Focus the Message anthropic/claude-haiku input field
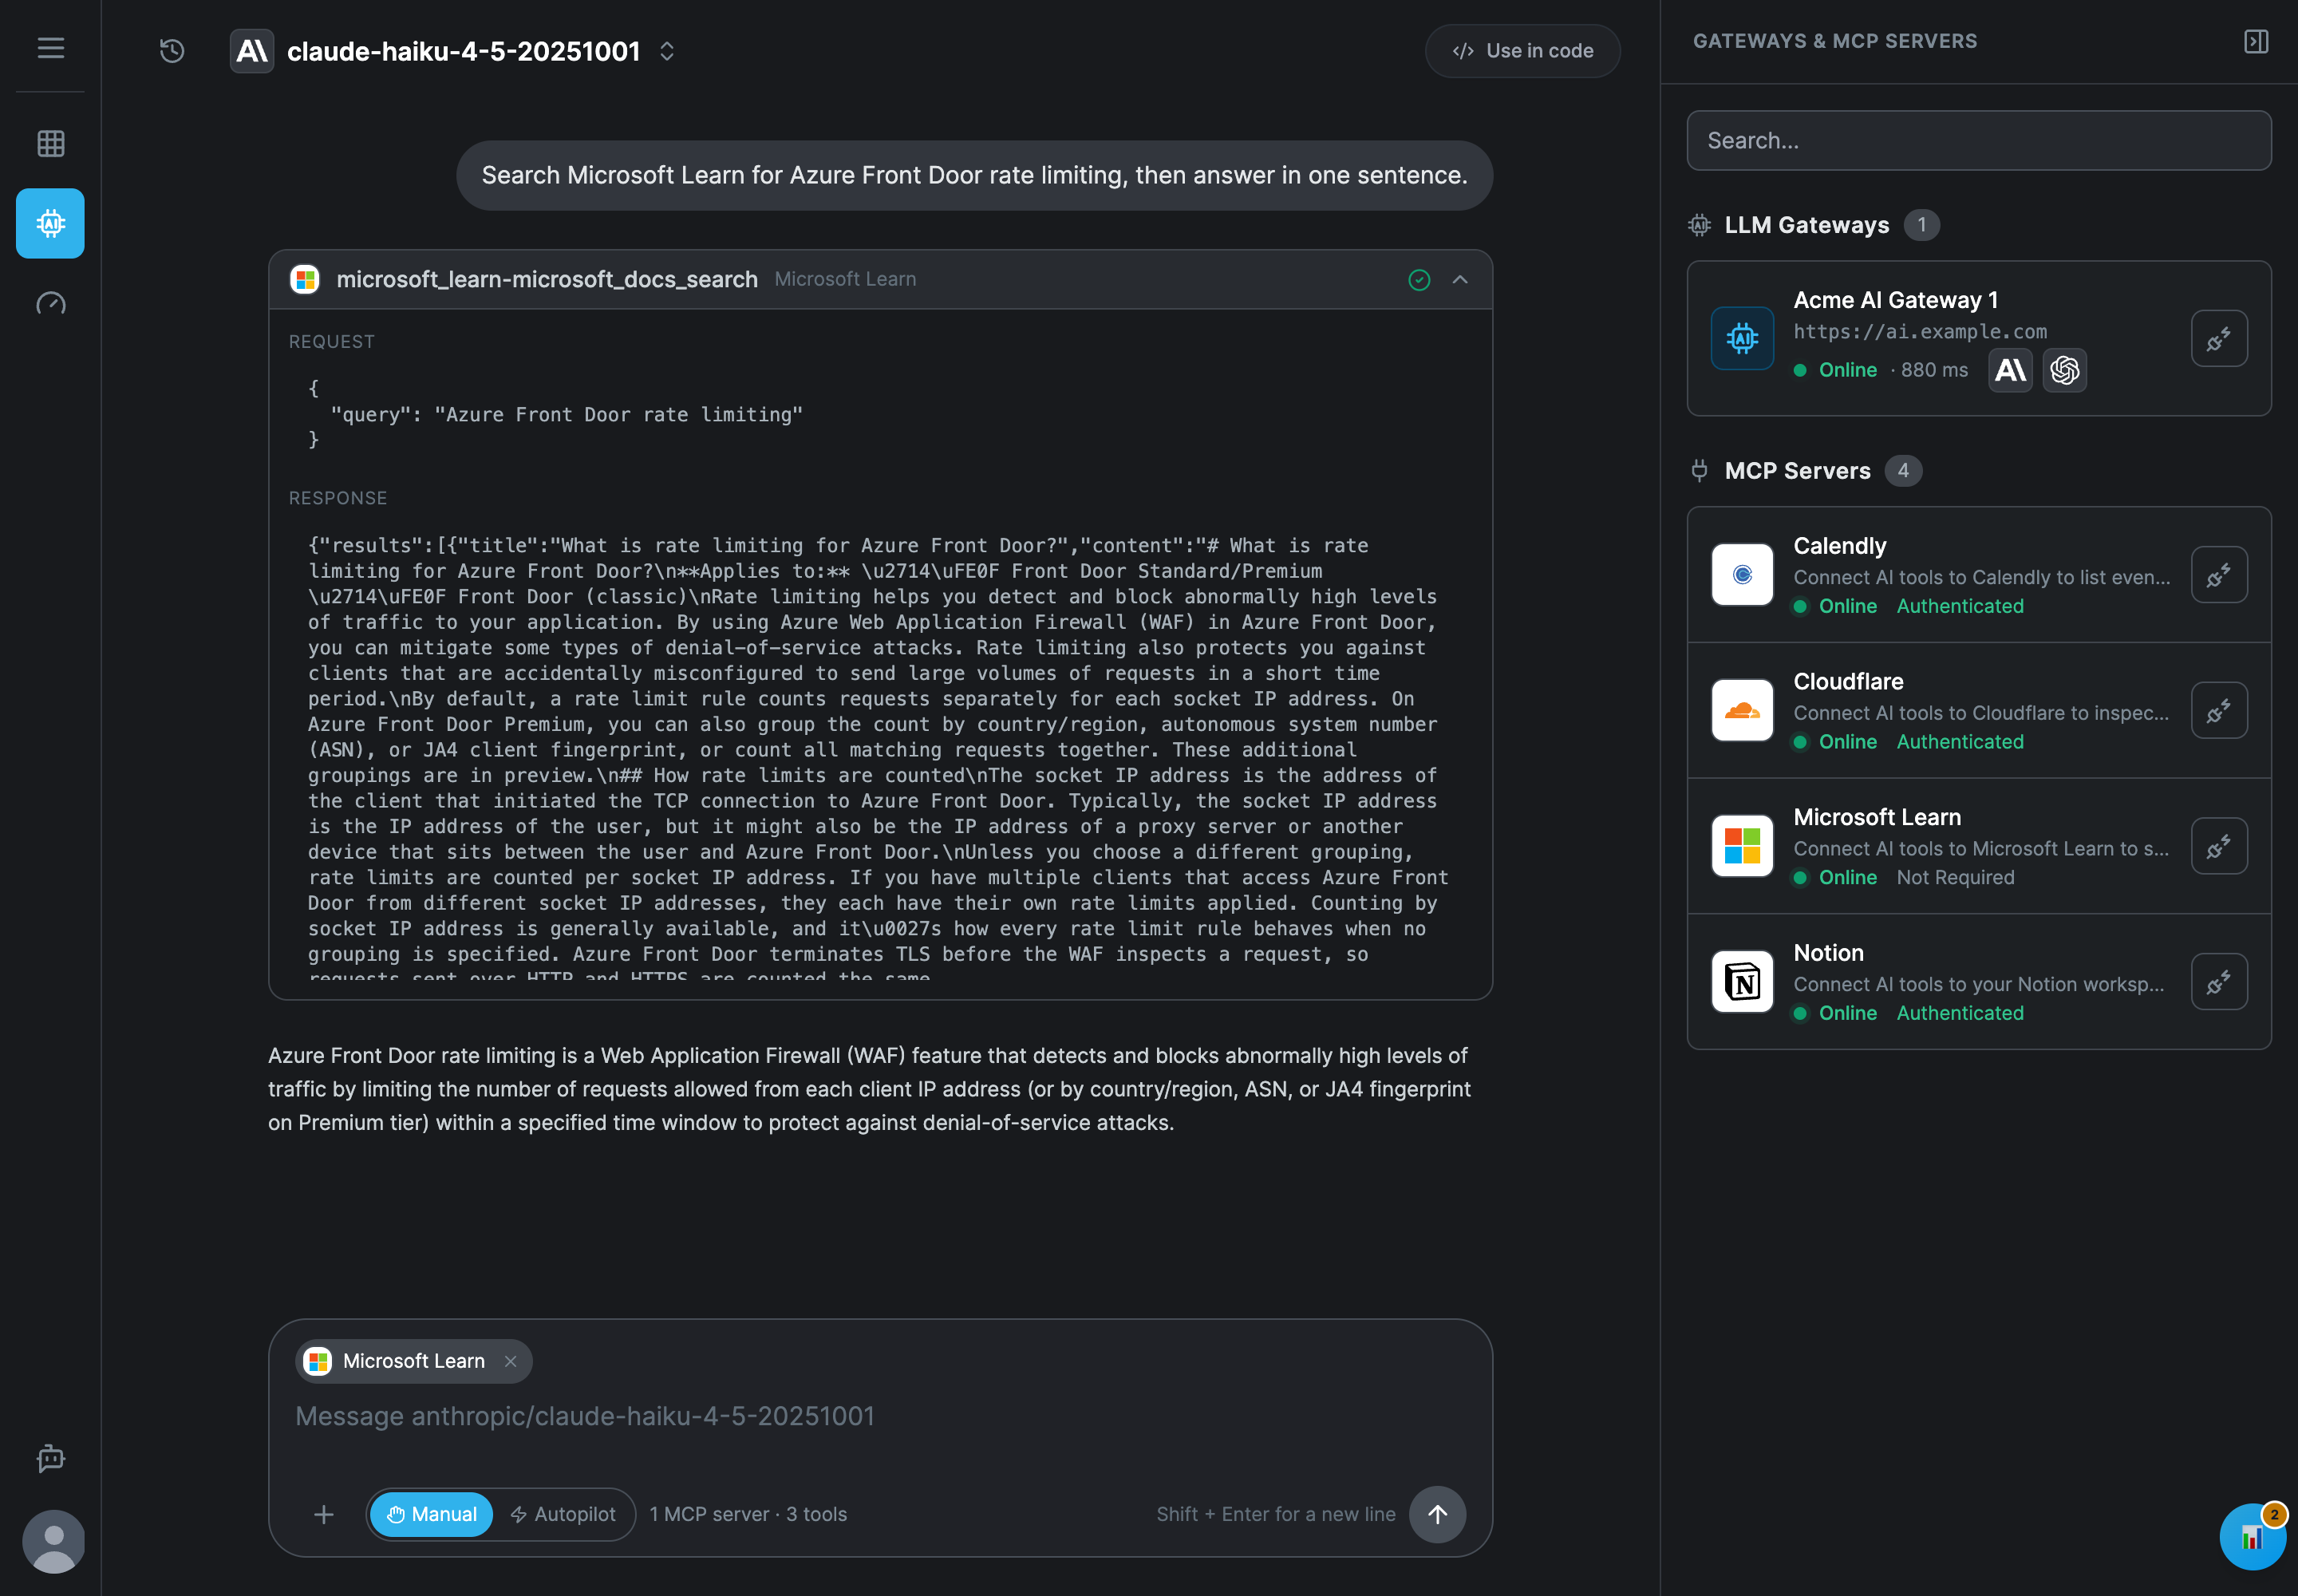The height and width of the screenshot is (1596, 2298). [x=880, y=1416]
